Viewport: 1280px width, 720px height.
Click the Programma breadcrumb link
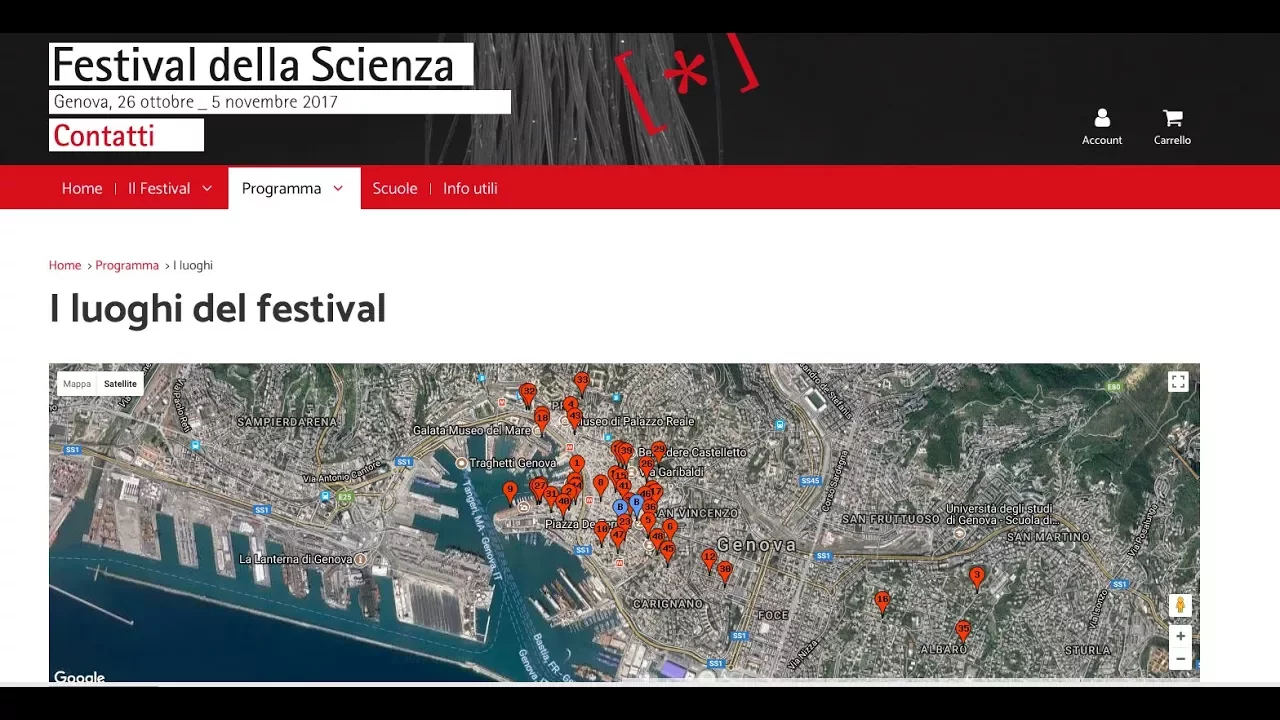[x=127, y=266]
